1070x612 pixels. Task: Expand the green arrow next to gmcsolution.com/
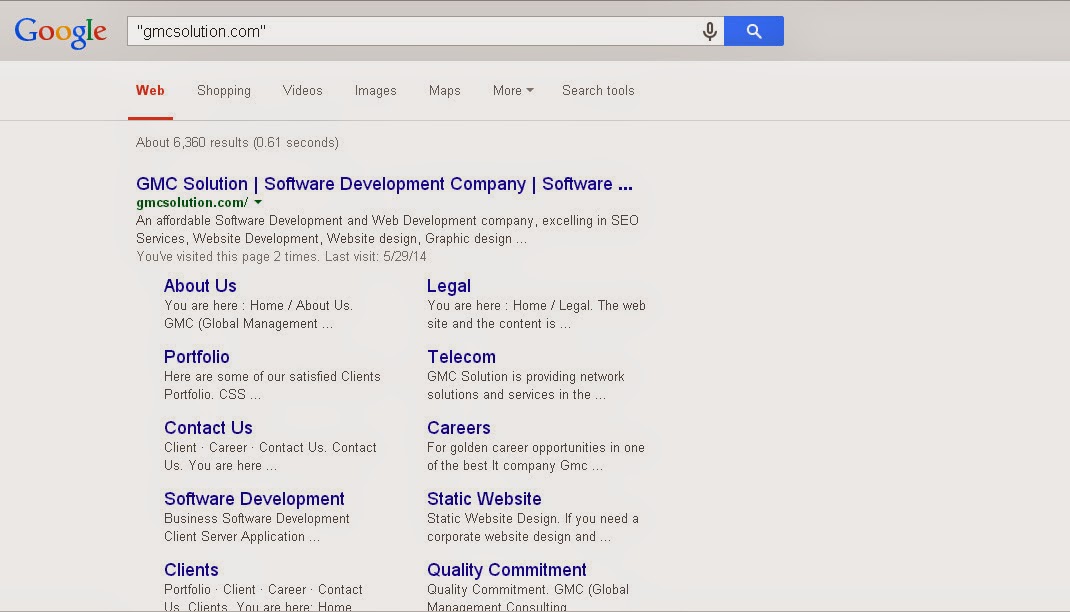(x=258, y=202)
